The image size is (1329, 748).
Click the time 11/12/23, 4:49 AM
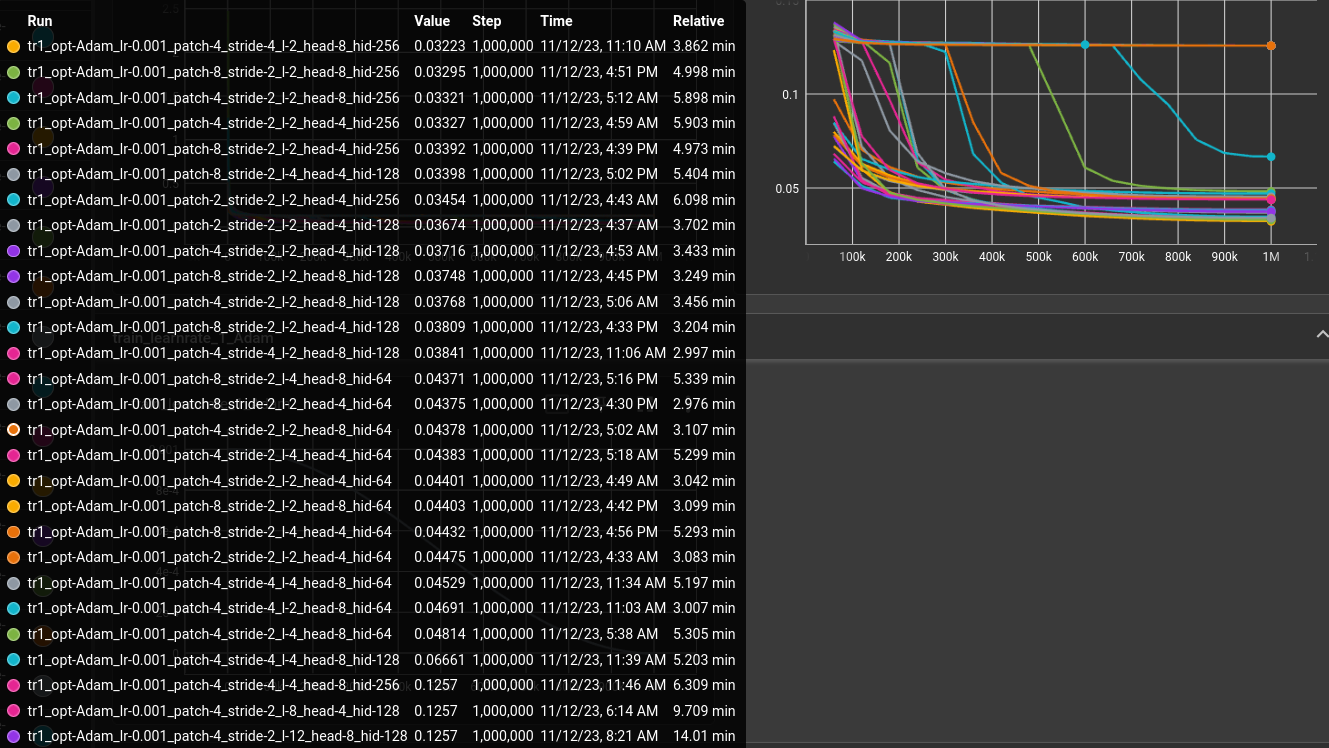tap(599, 481)
